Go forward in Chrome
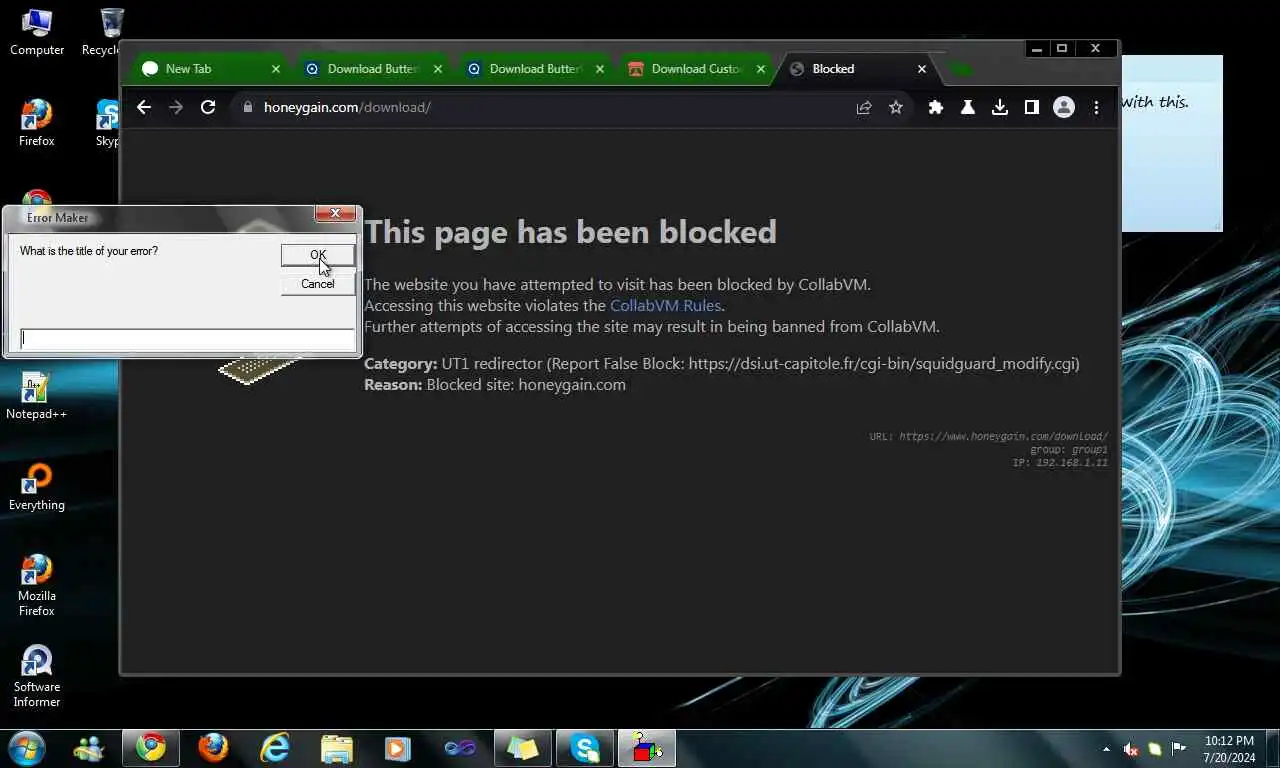 176,107
